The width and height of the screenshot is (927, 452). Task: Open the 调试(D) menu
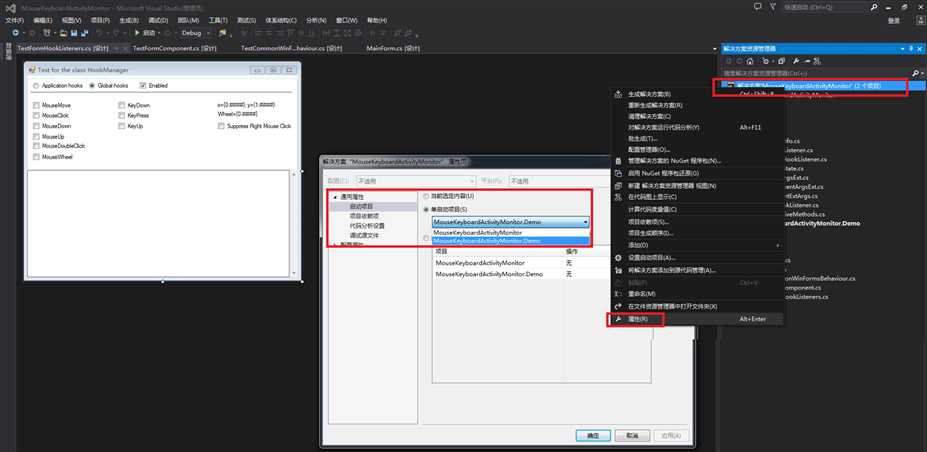click(156, 20)
